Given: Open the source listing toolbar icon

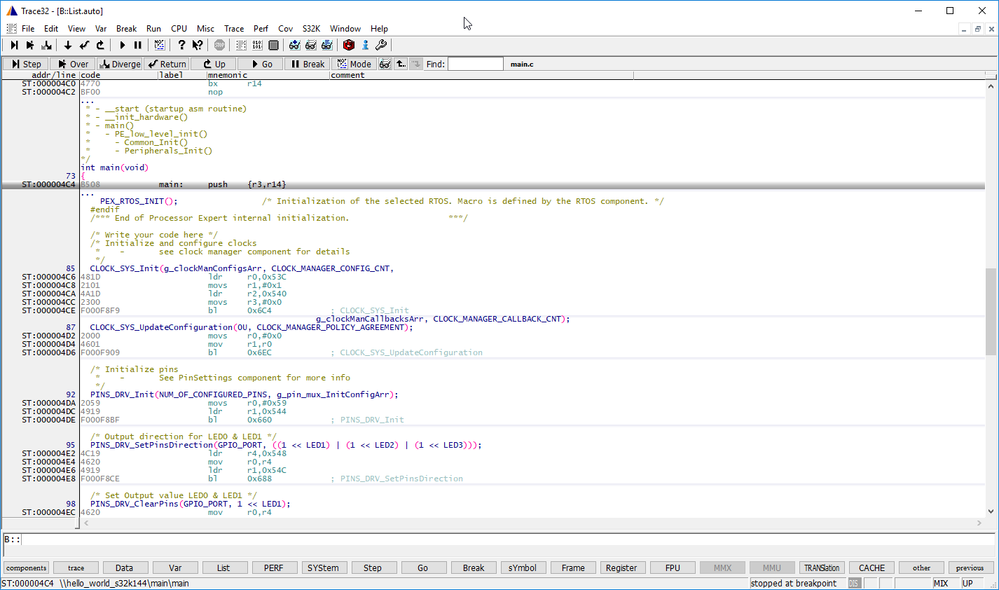Looking at the screenshot, I should tap(241, 45).
